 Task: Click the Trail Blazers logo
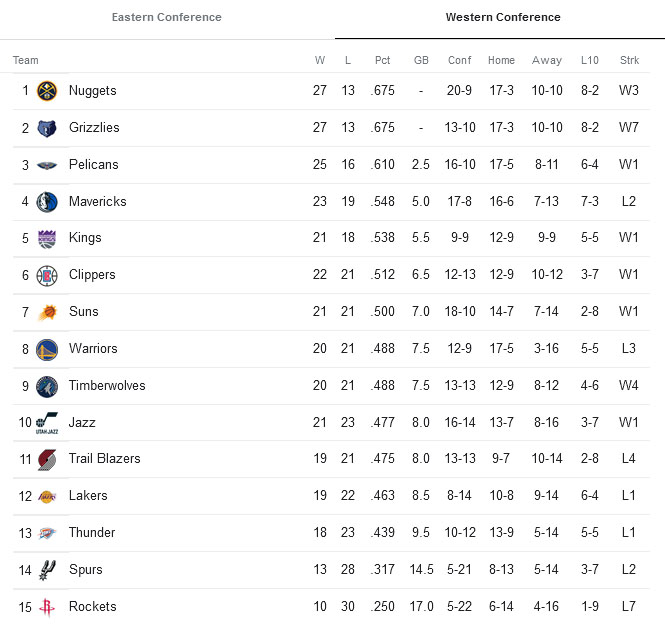click(47, 459)
